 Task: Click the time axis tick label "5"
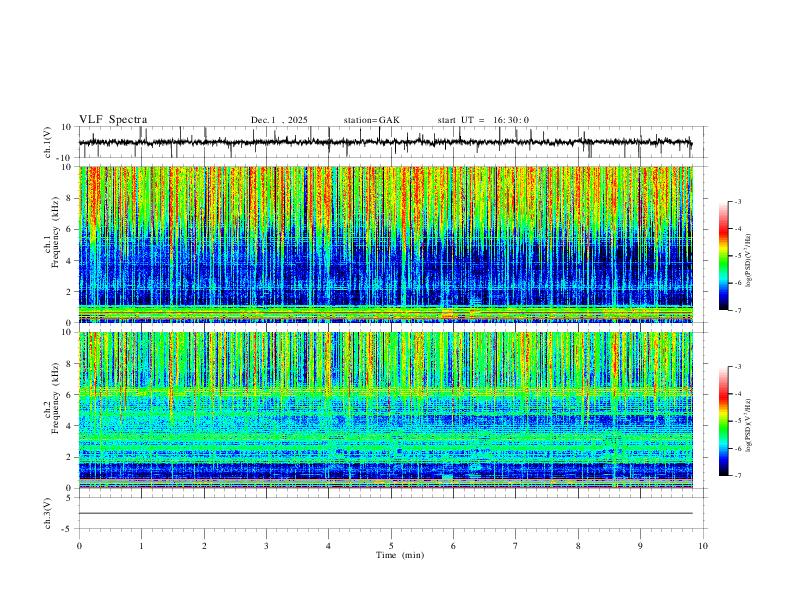point(391,546)
